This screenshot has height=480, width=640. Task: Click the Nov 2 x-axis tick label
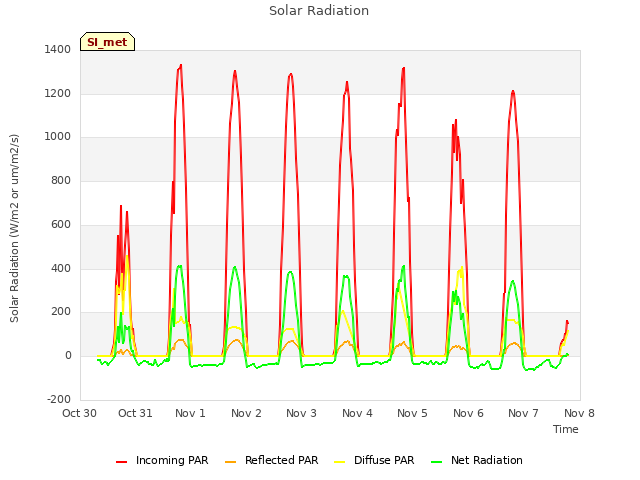pyautogui.click(x=246, y=413)
